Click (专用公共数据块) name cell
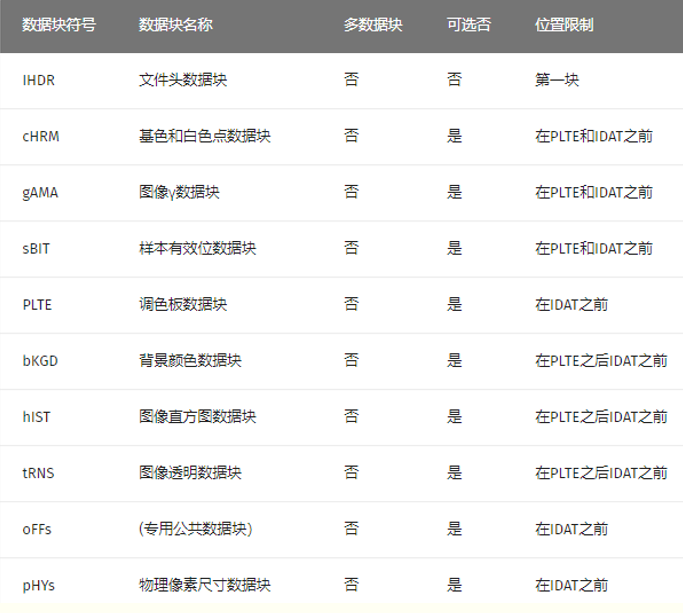Viewport: 683px width, 613px height. click(x=196, y=529)
